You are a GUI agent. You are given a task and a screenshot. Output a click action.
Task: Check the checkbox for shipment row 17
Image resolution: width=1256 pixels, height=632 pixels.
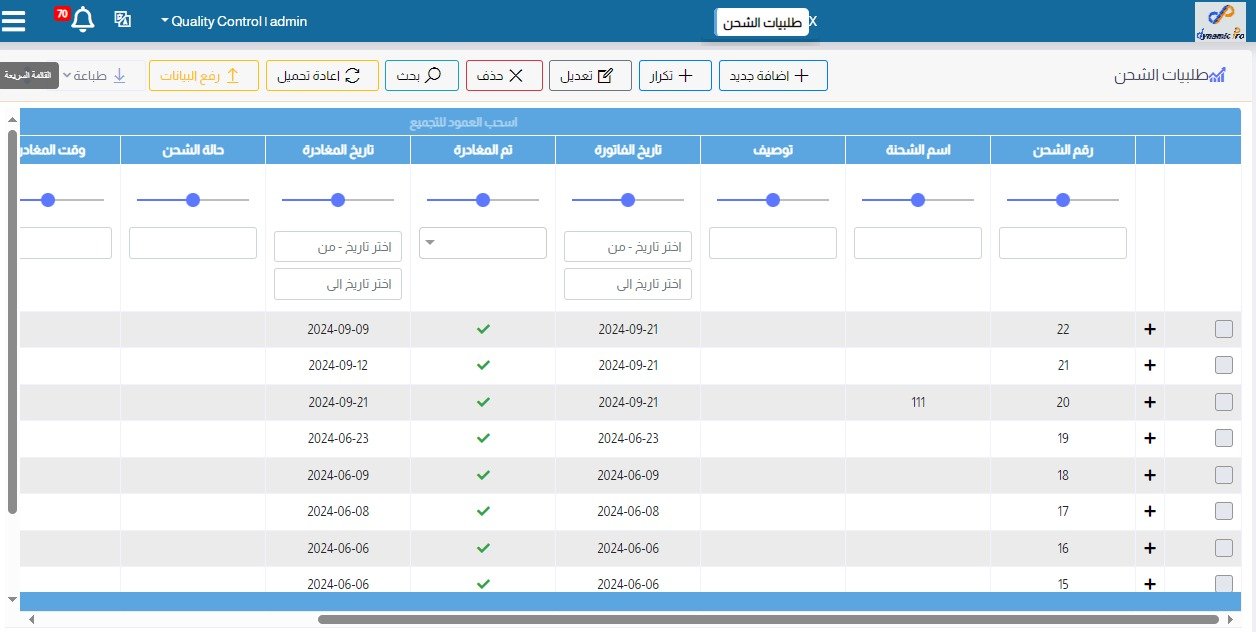pyautogui.click(x=1223, y=511)
